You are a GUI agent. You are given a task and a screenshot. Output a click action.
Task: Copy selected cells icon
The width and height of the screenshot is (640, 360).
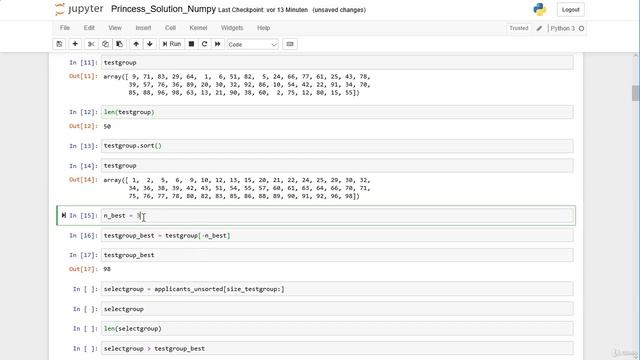(105, 44)
